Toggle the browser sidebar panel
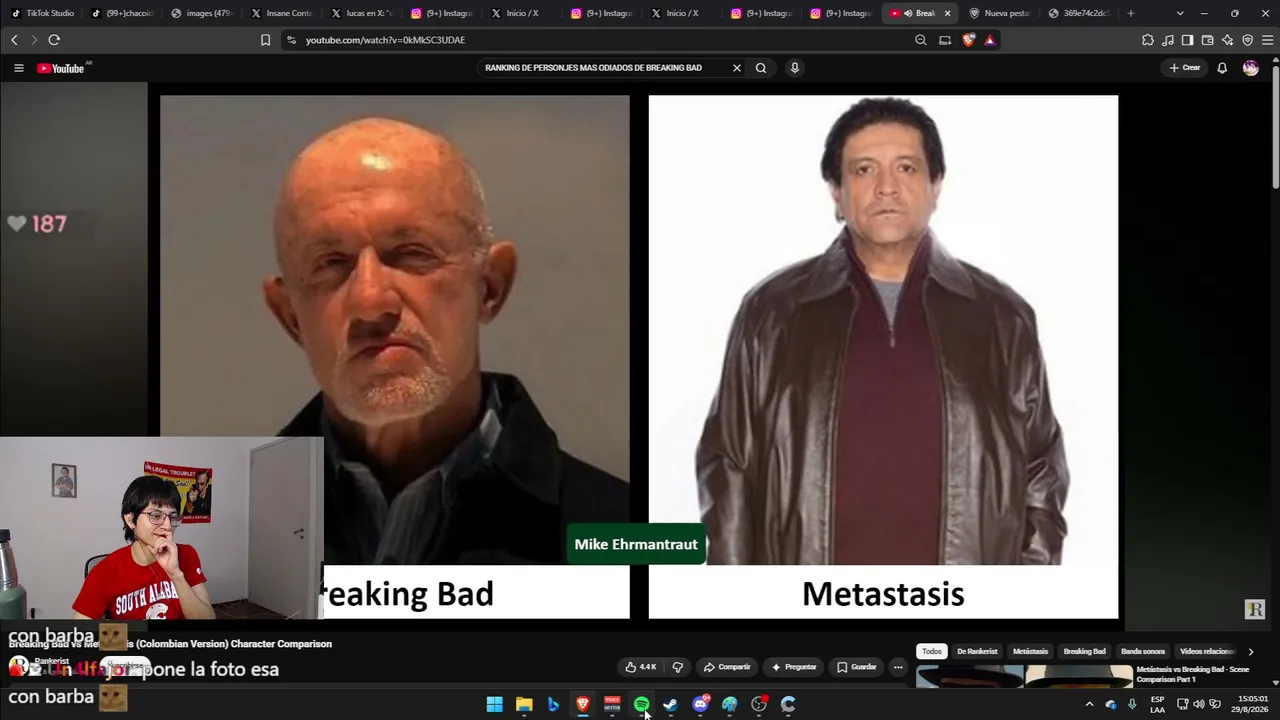1280x720 pixels. pos(1187,40)
